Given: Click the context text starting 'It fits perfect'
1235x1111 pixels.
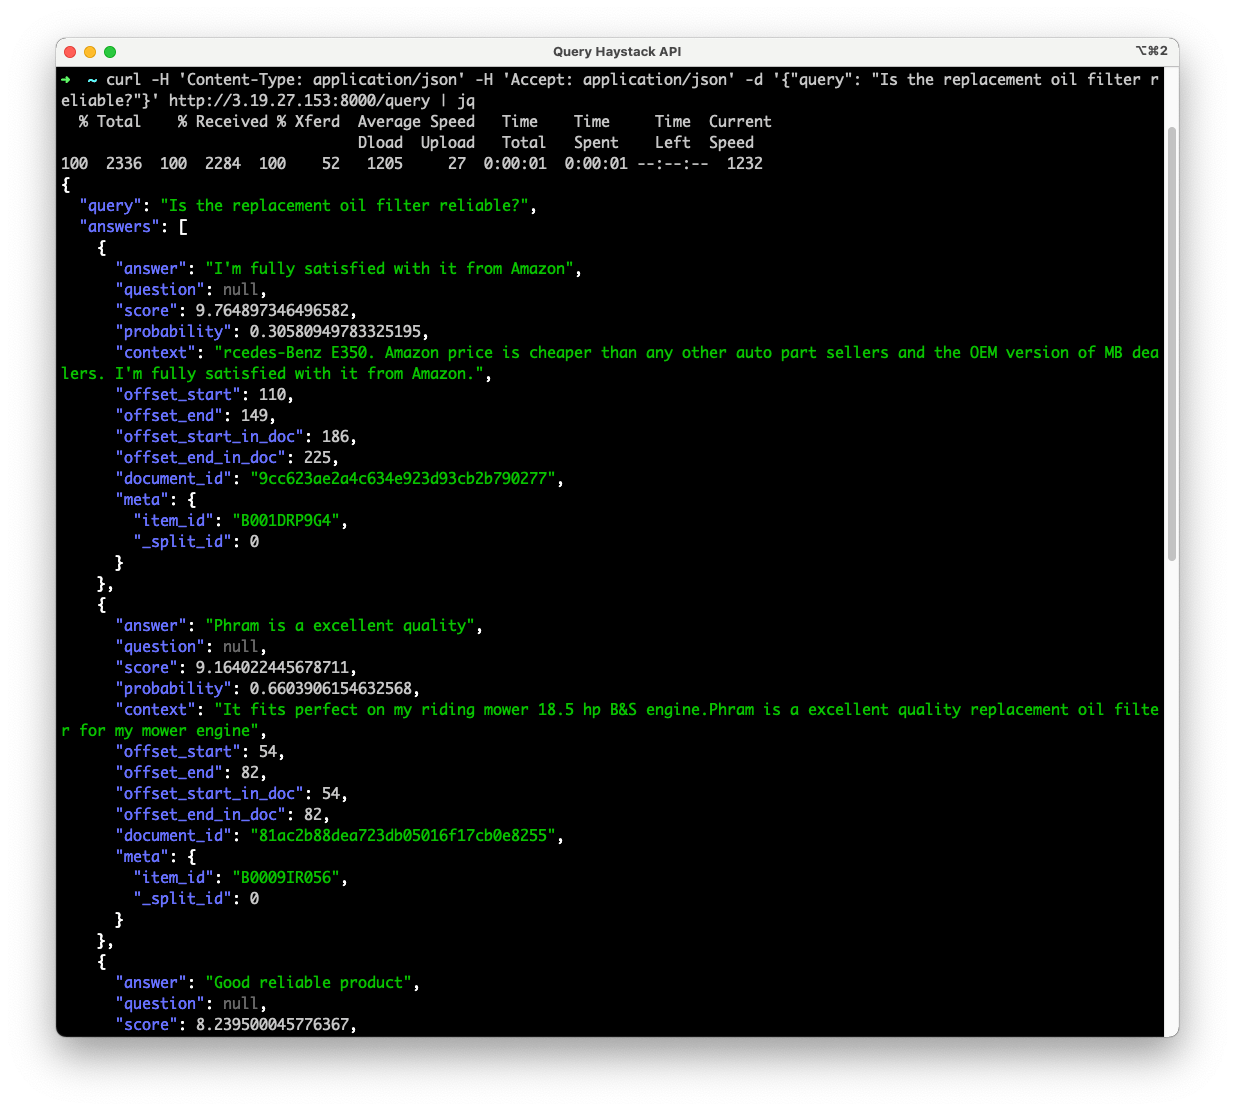Looking at the screenshot, I should tap(610, 720).
